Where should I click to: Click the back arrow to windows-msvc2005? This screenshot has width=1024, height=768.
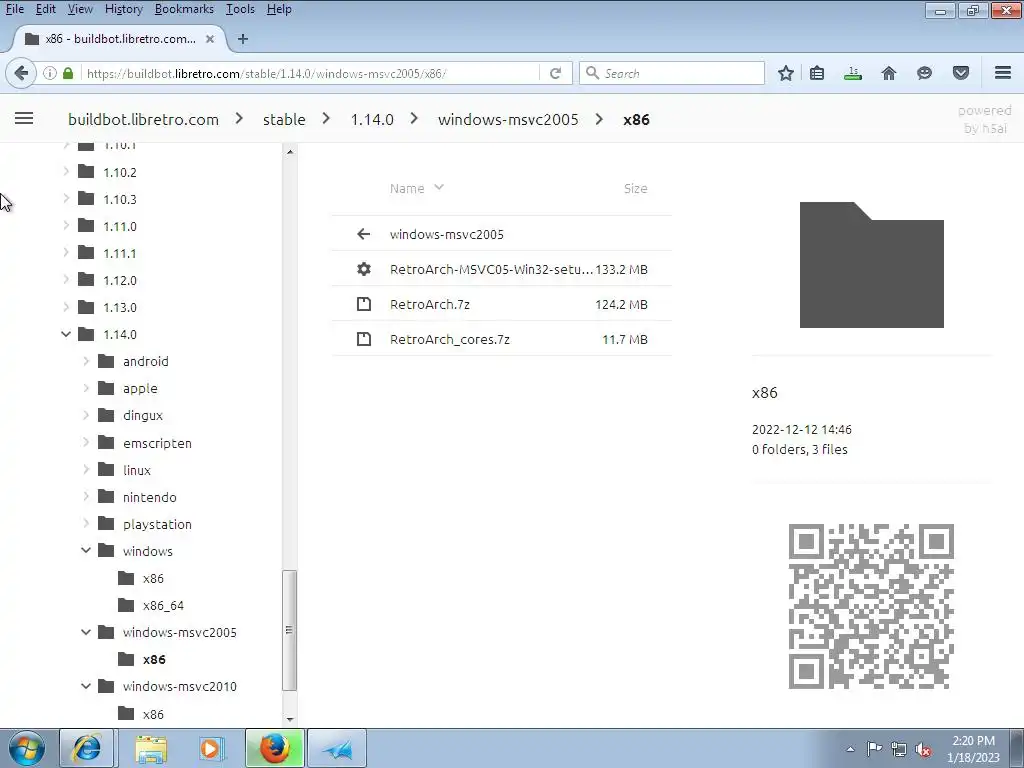click(x=364, y=234)
